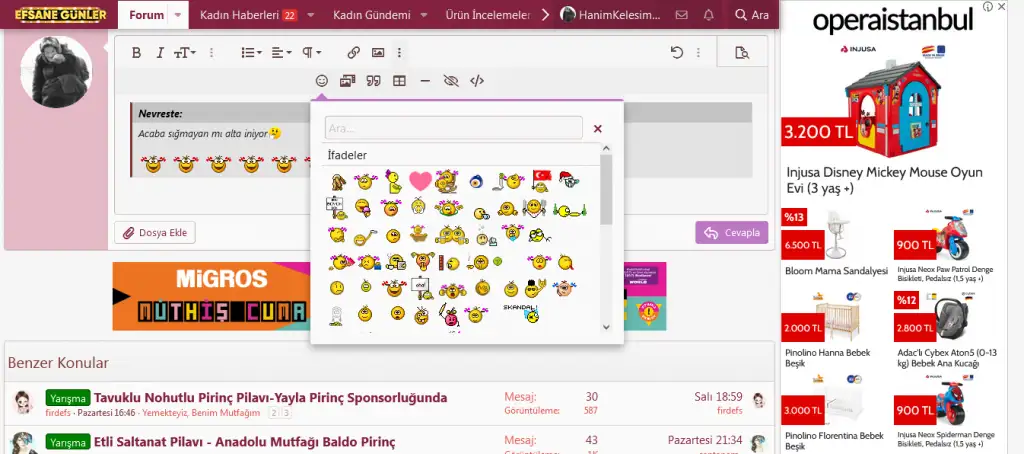
Task: Toggle bold formatting in editor
Action: pyautogui.click(x=137, y=53)
